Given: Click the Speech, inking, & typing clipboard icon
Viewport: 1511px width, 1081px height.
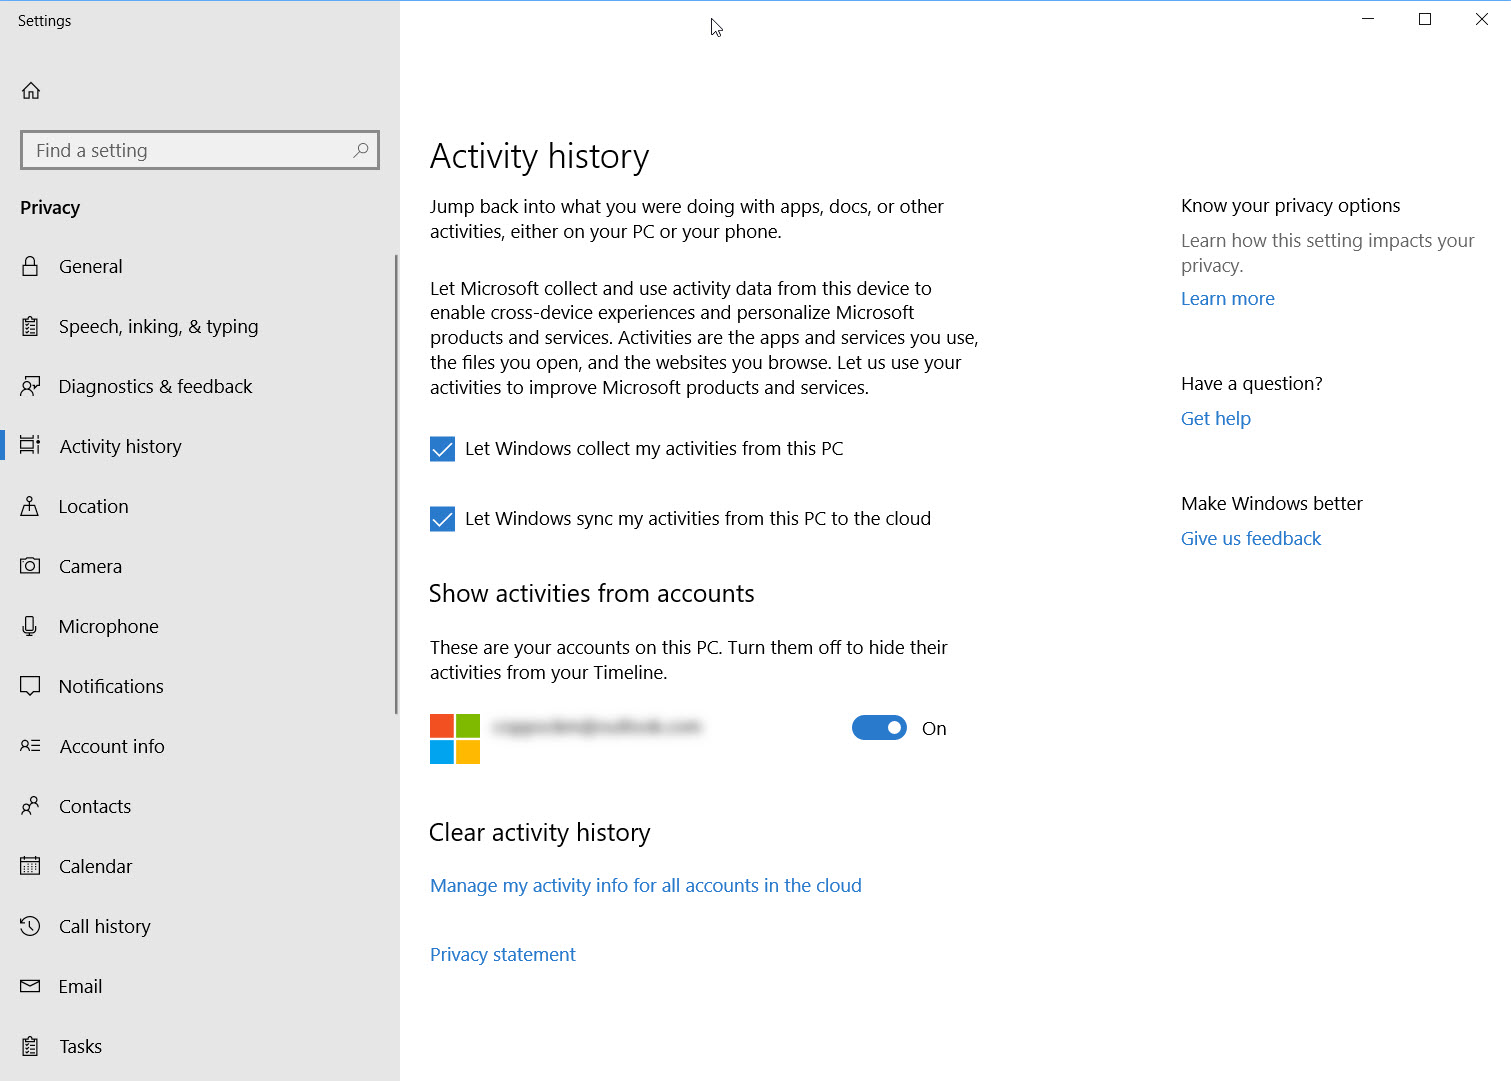Looking at the screenshot, I should [30, 326].
